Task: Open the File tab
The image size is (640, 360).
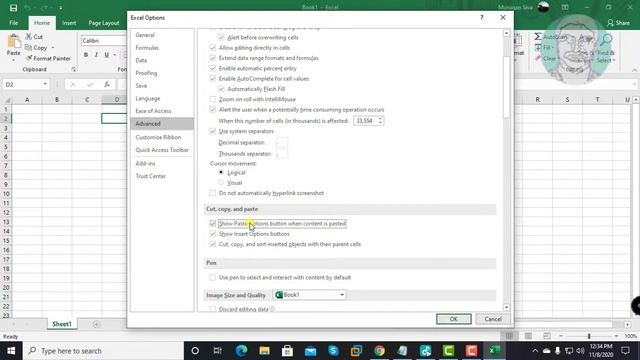Action: click(13, 23)
